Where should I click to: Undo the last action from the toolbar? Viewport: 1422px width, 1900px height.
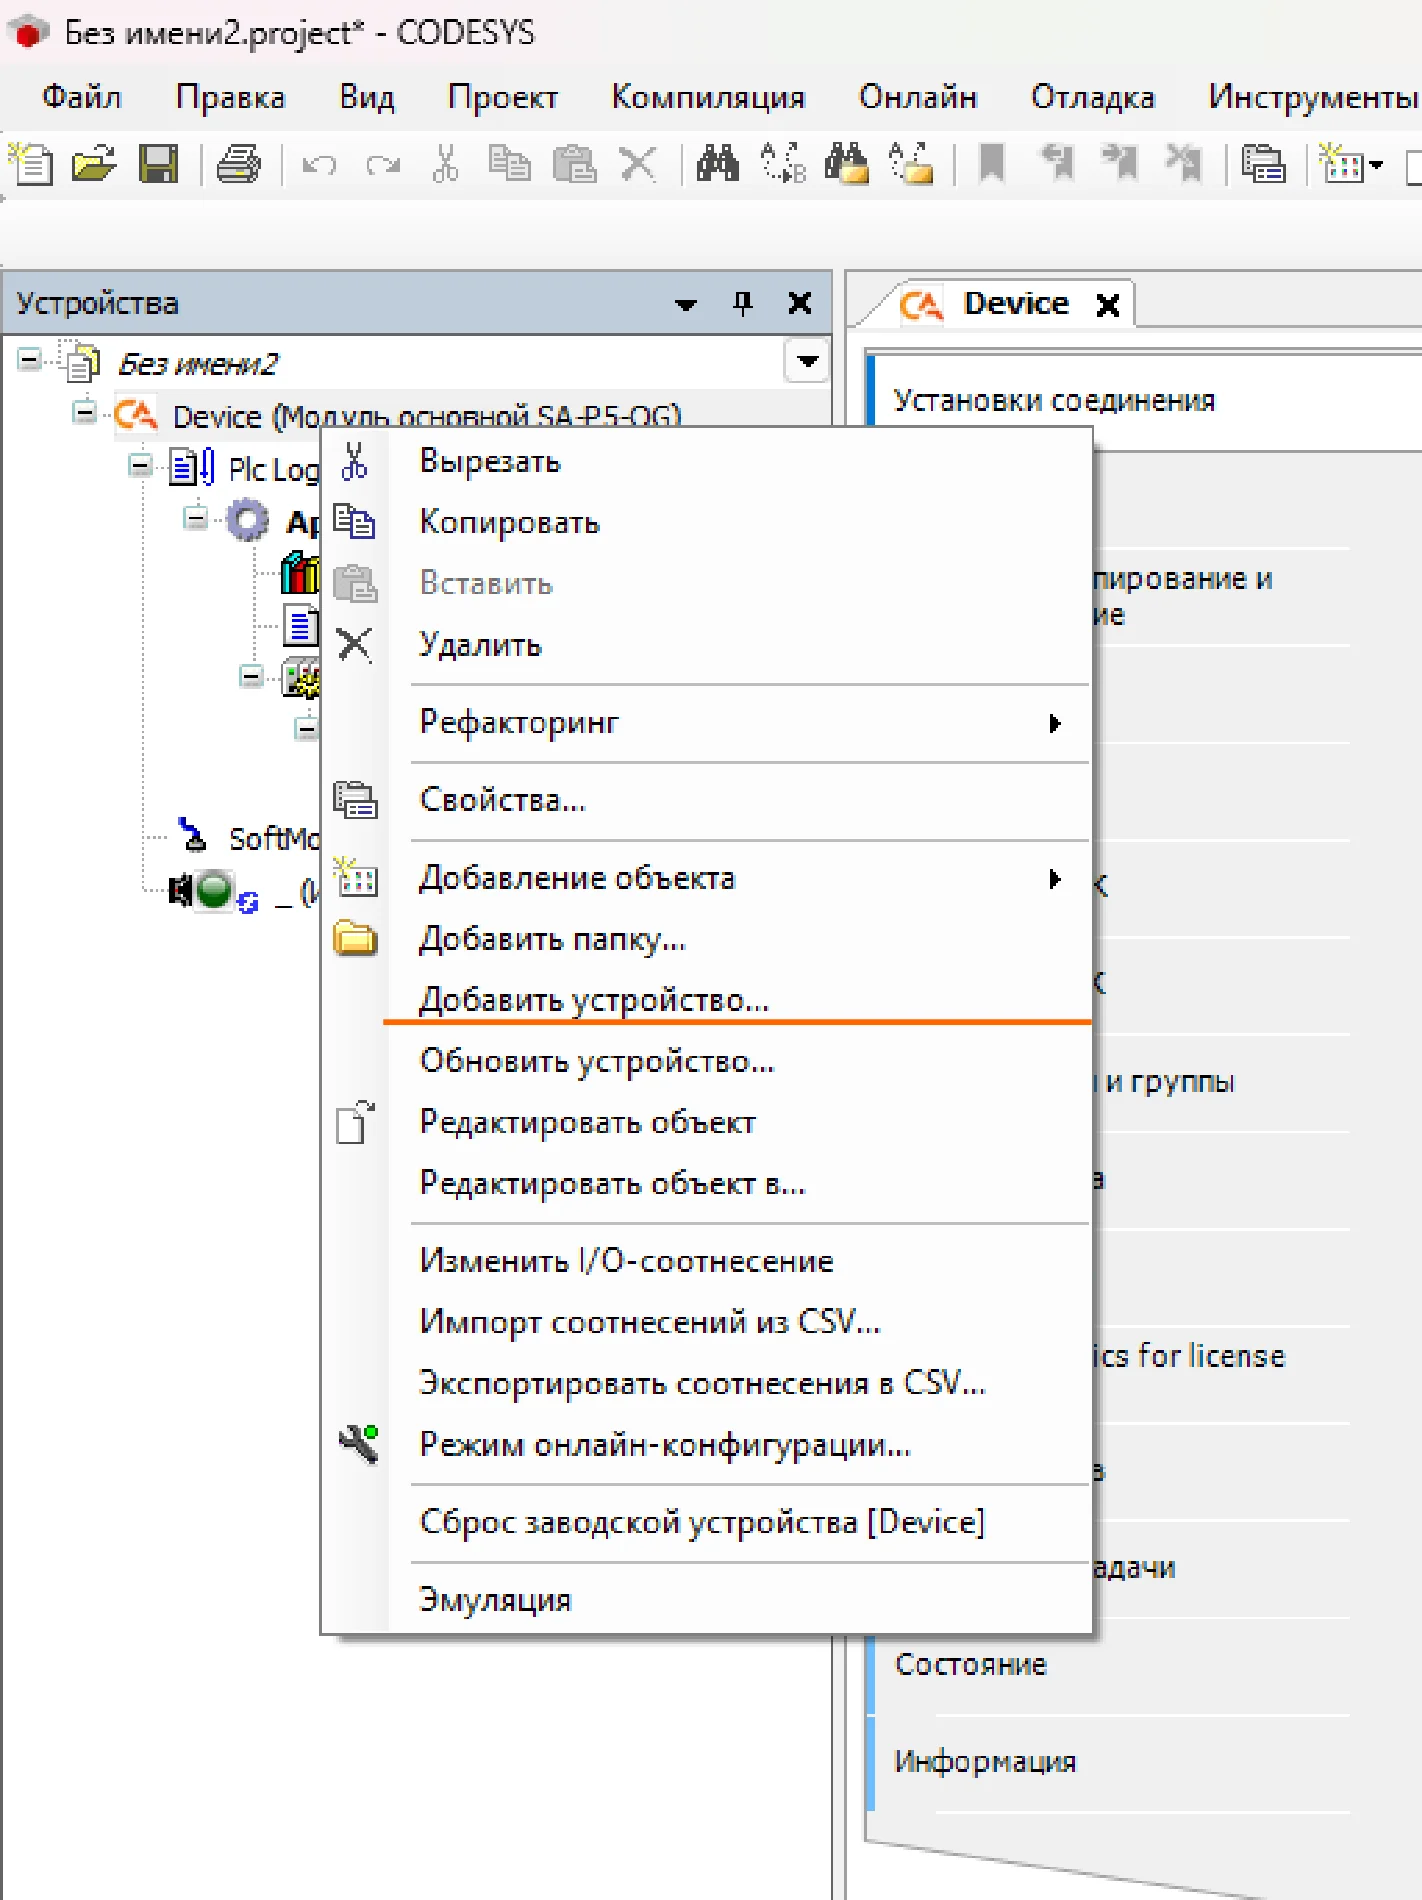319,164
